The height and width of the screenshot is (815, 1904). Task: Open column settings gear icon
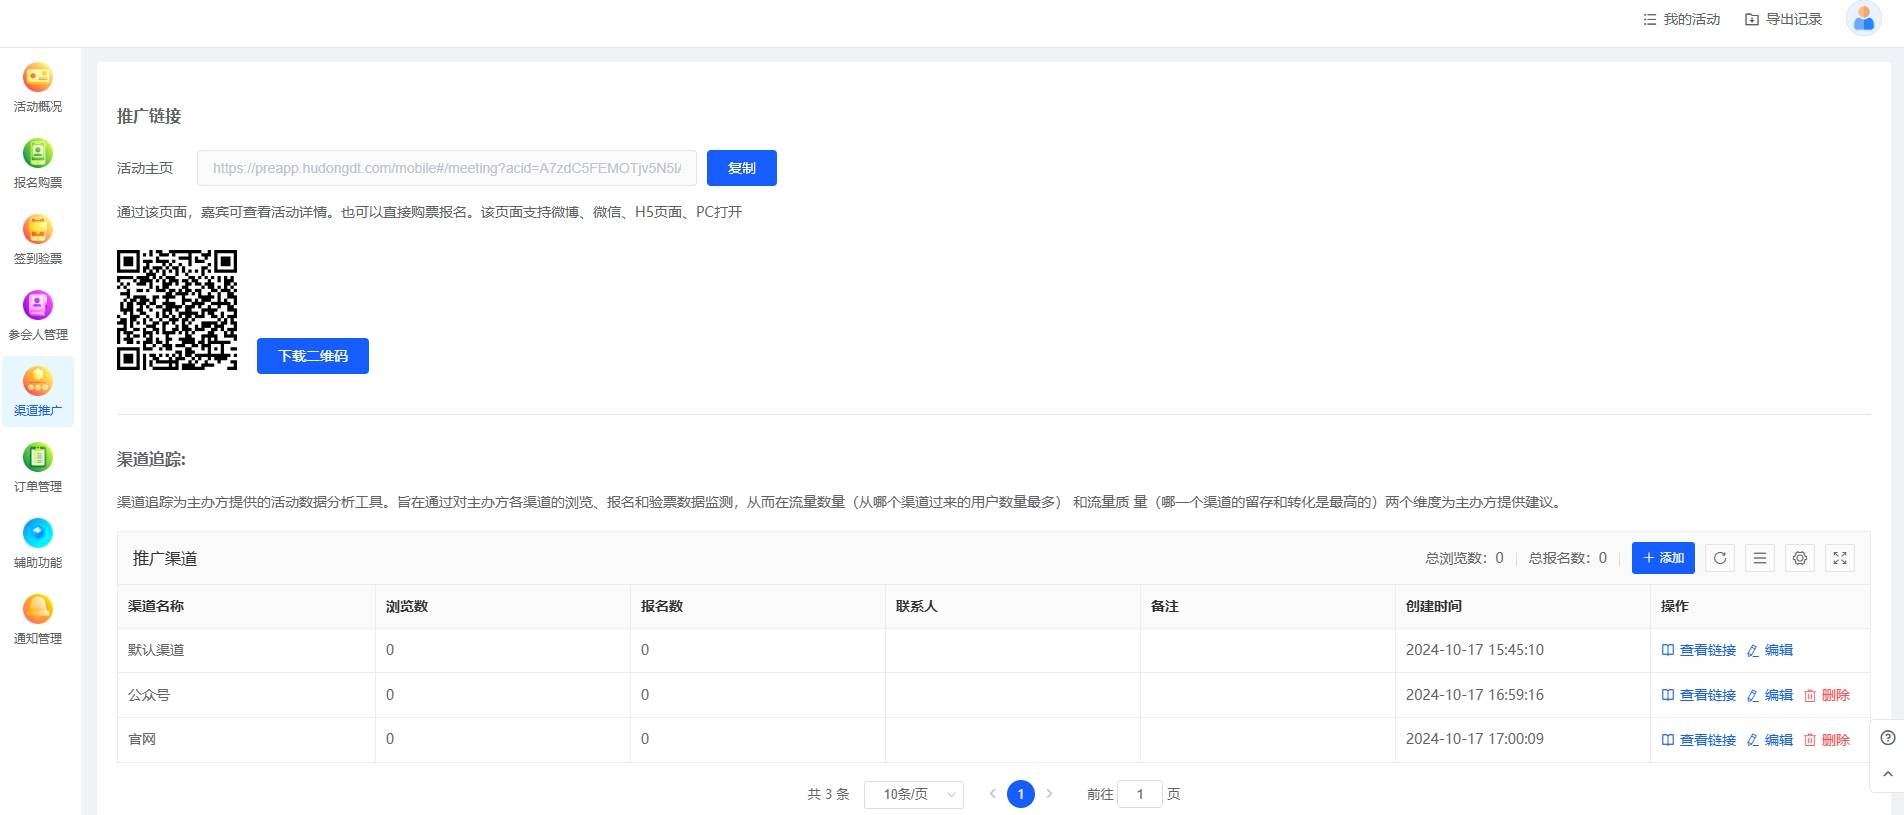[x=1800, y=558]
